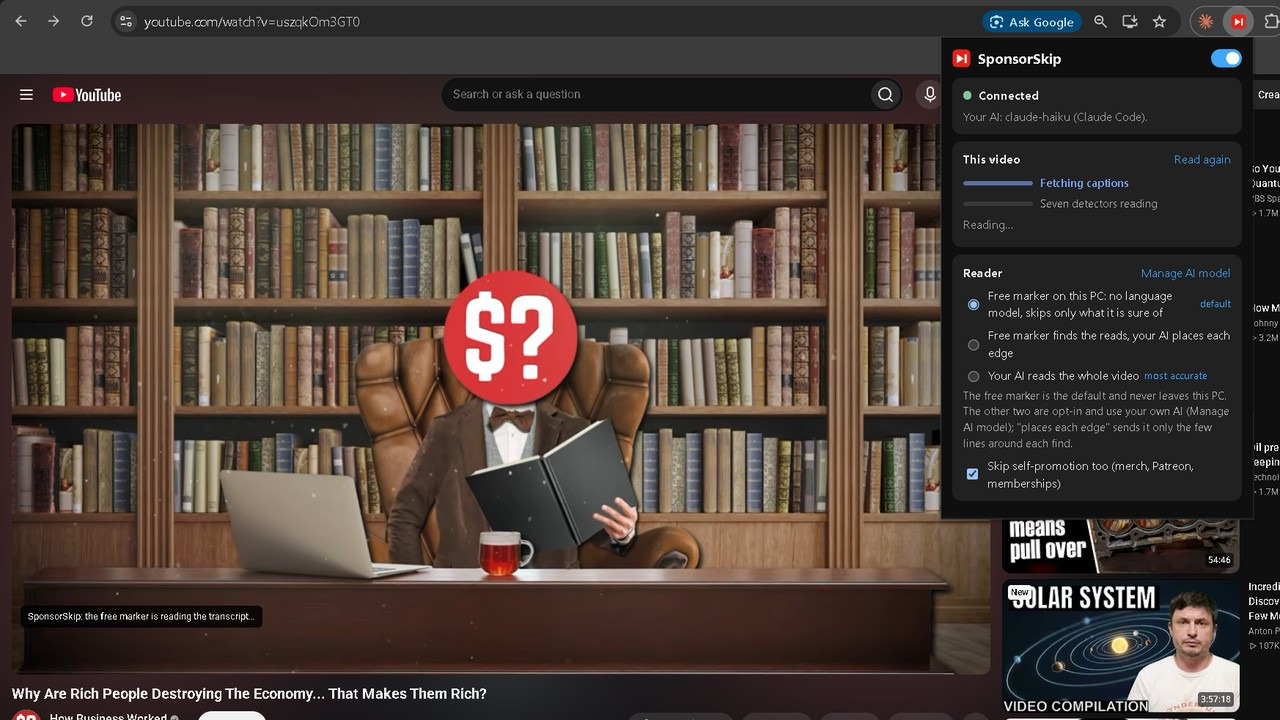1280x720 pixels.
Task: Open "Manage AI model" link
Action: tap(1186, 273)
